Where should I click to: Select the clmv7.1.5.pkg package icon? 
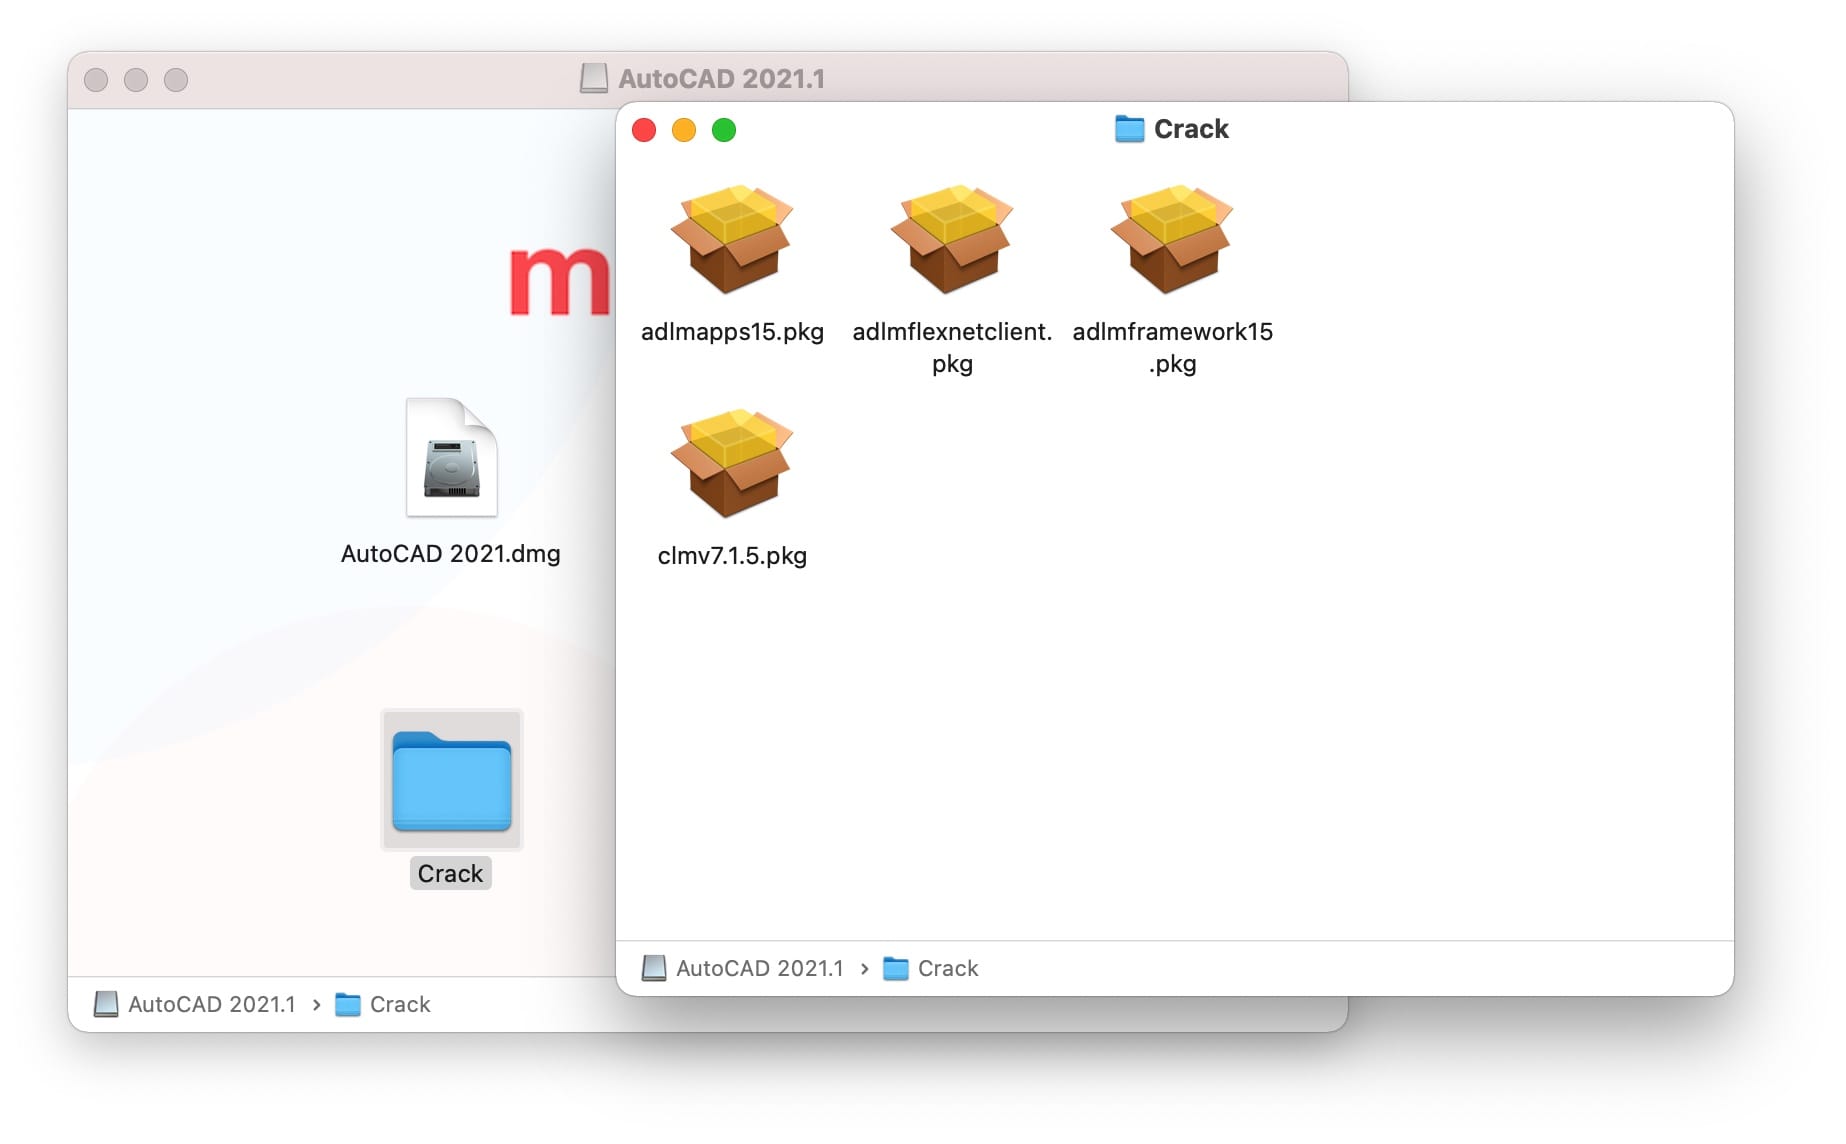[x=732, y=463]
